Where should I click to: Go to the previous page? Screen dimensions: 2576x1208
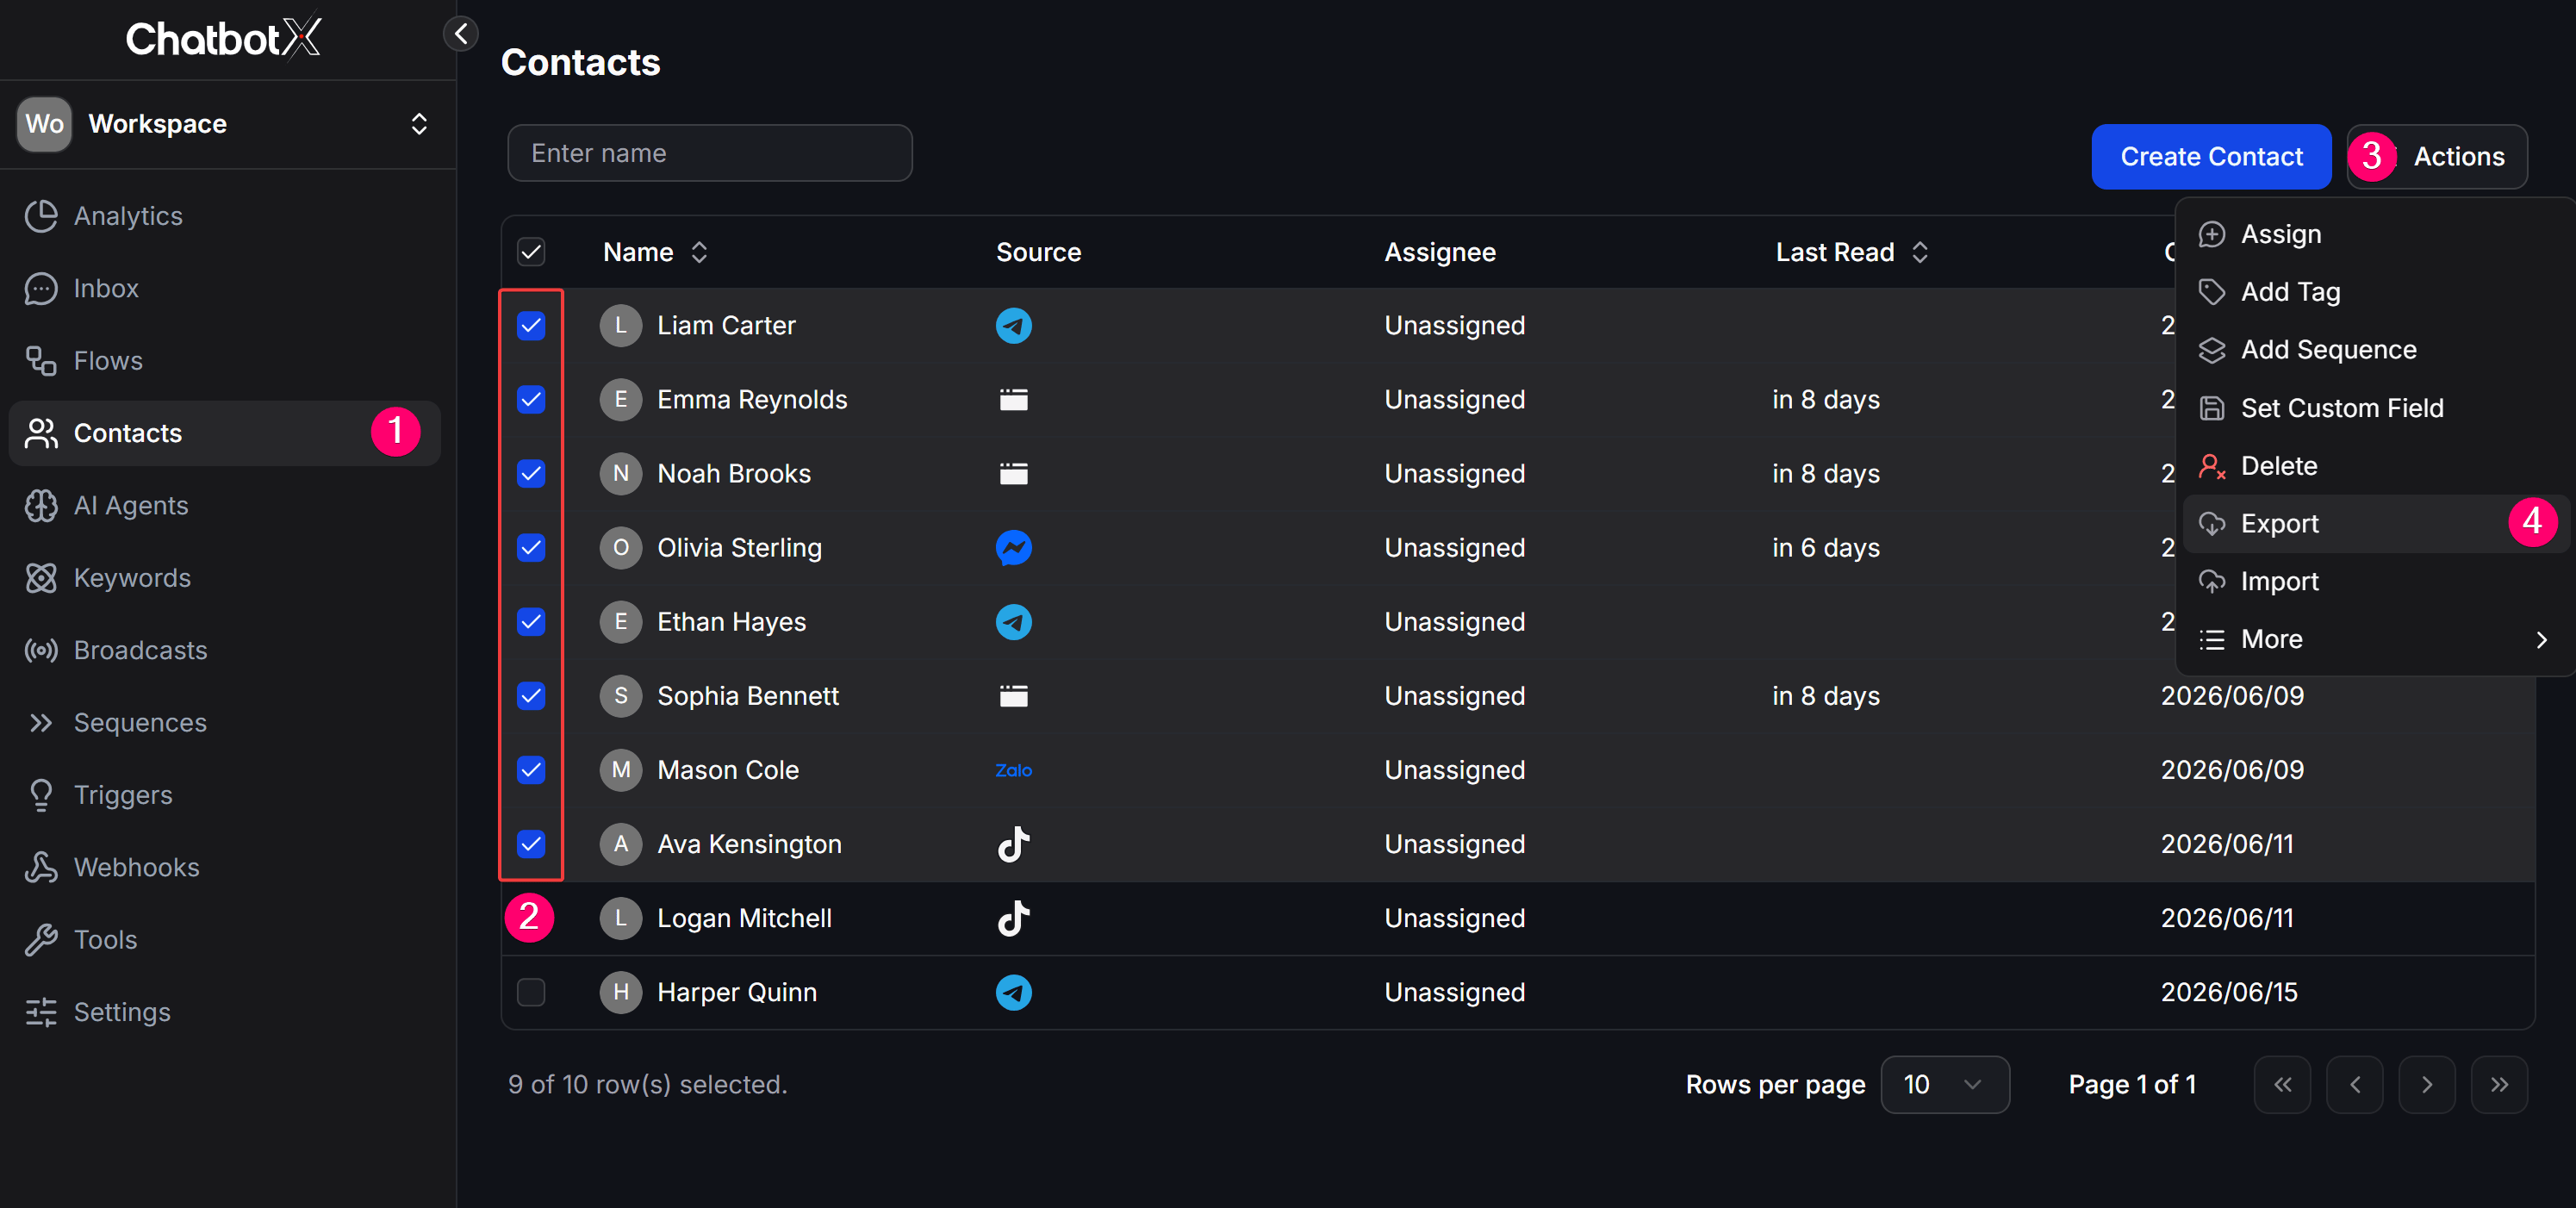(x=2355, y=1085)
